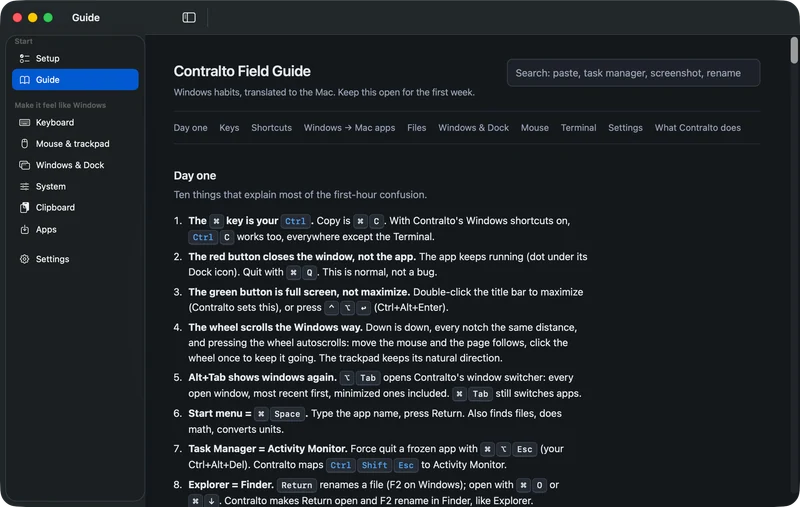
Task: Click 'Alt+Tab shows windows again' text
Action: [x=262, y=377]
